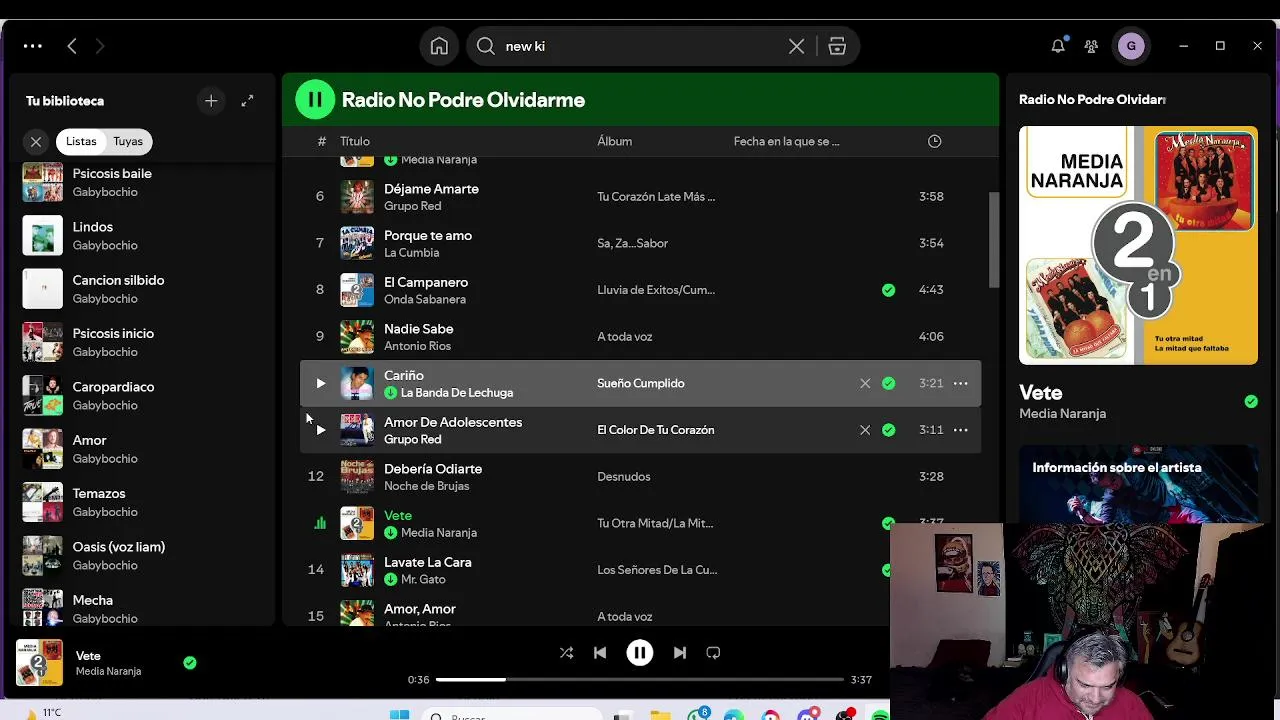This screenshot has height=720, width=1280.
Task: Select track Déjame Amarte
Action: pyautogui.click(x=640, y=196)
